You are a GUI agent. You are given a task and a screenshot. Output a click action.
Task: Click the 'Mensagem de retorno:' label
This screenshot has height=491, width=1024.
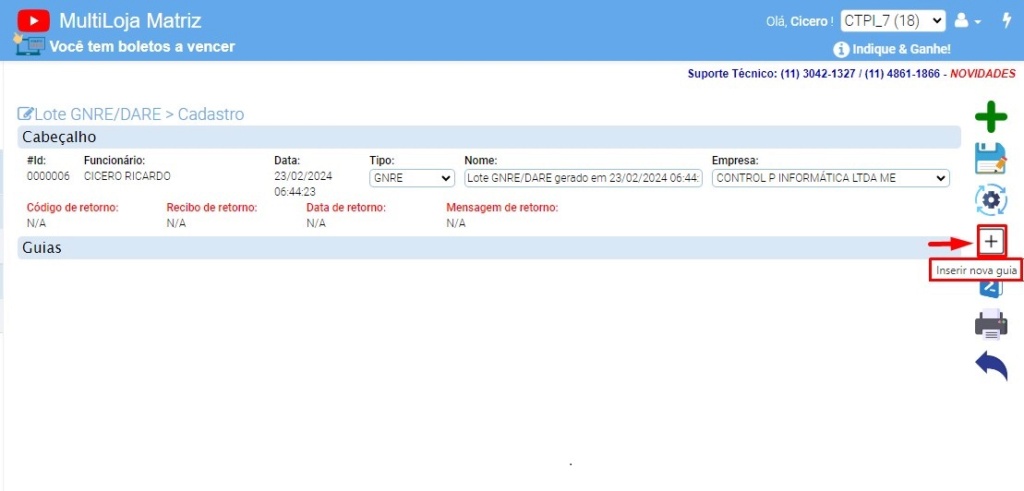(x=502, y=208)
